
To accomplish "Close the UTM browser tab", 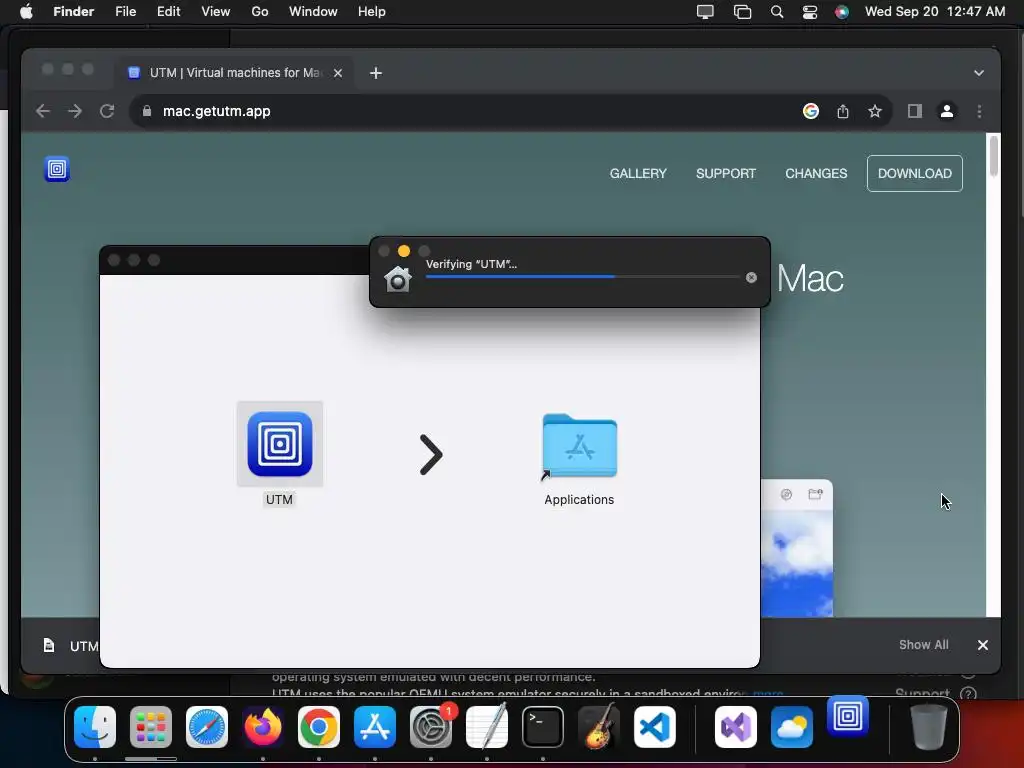I will (x=338, y=73).
